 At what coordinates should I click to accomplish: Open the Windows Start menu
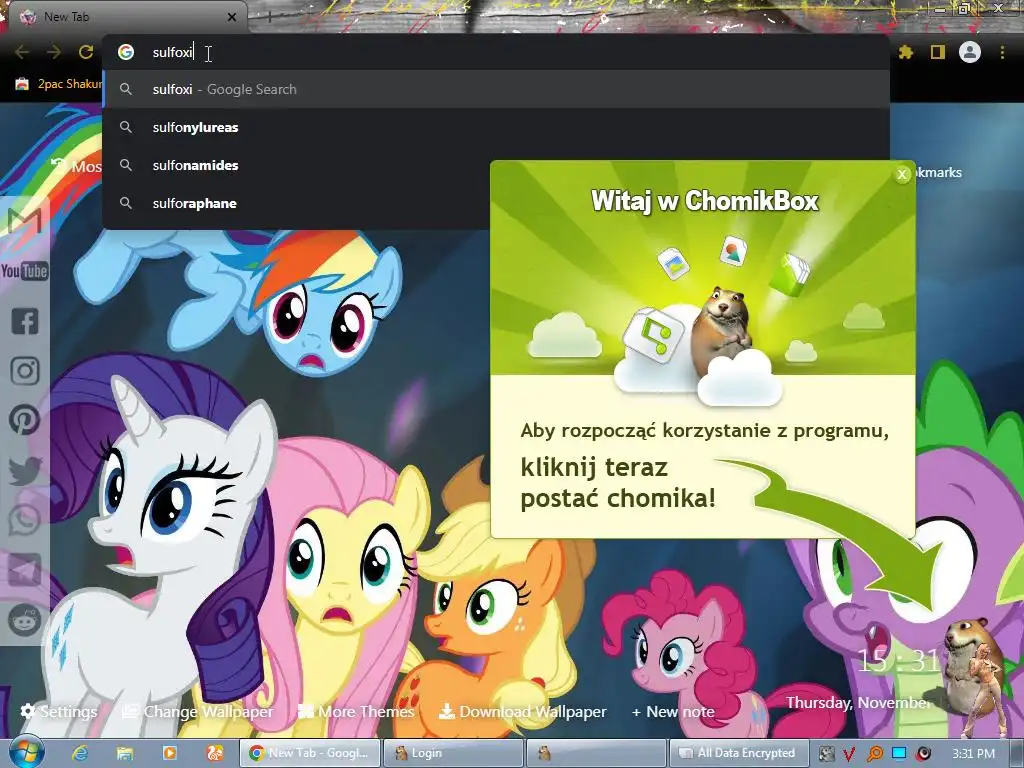pyautogui.click(x=26, y=752)
